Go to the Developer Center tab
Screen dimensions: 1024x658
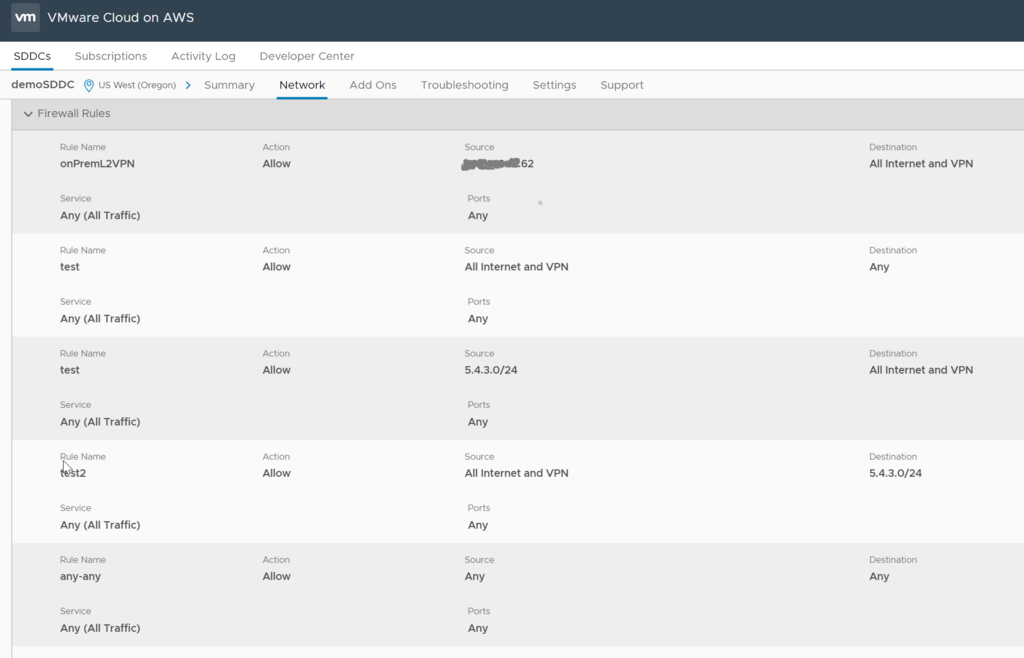(x=307, y=56)
